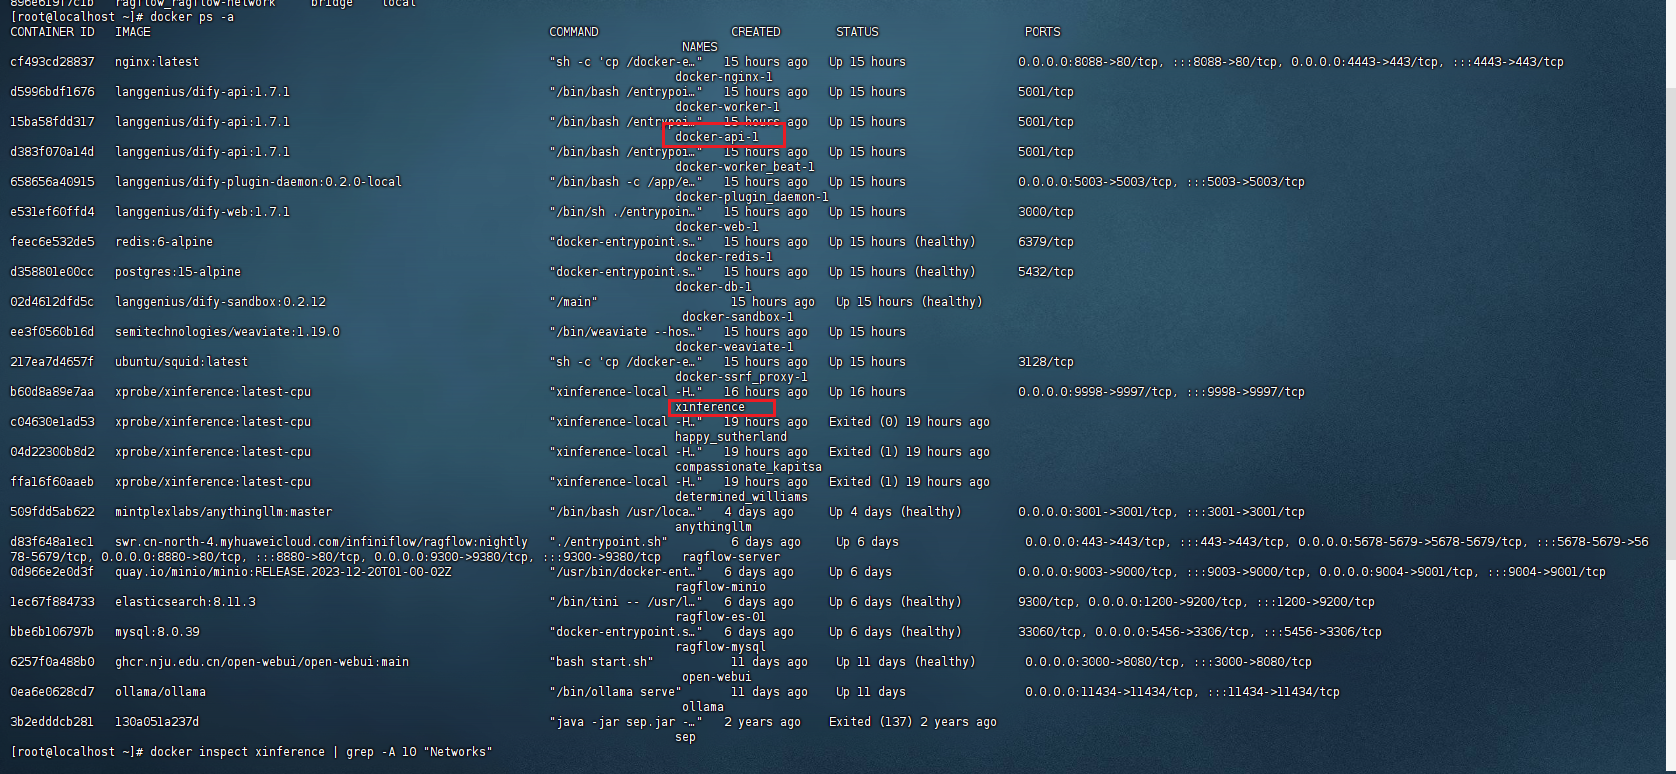Select container ID c04630e1ad53
The height and width of the screenshot is (774, 1676).
(x=52, y=422)
